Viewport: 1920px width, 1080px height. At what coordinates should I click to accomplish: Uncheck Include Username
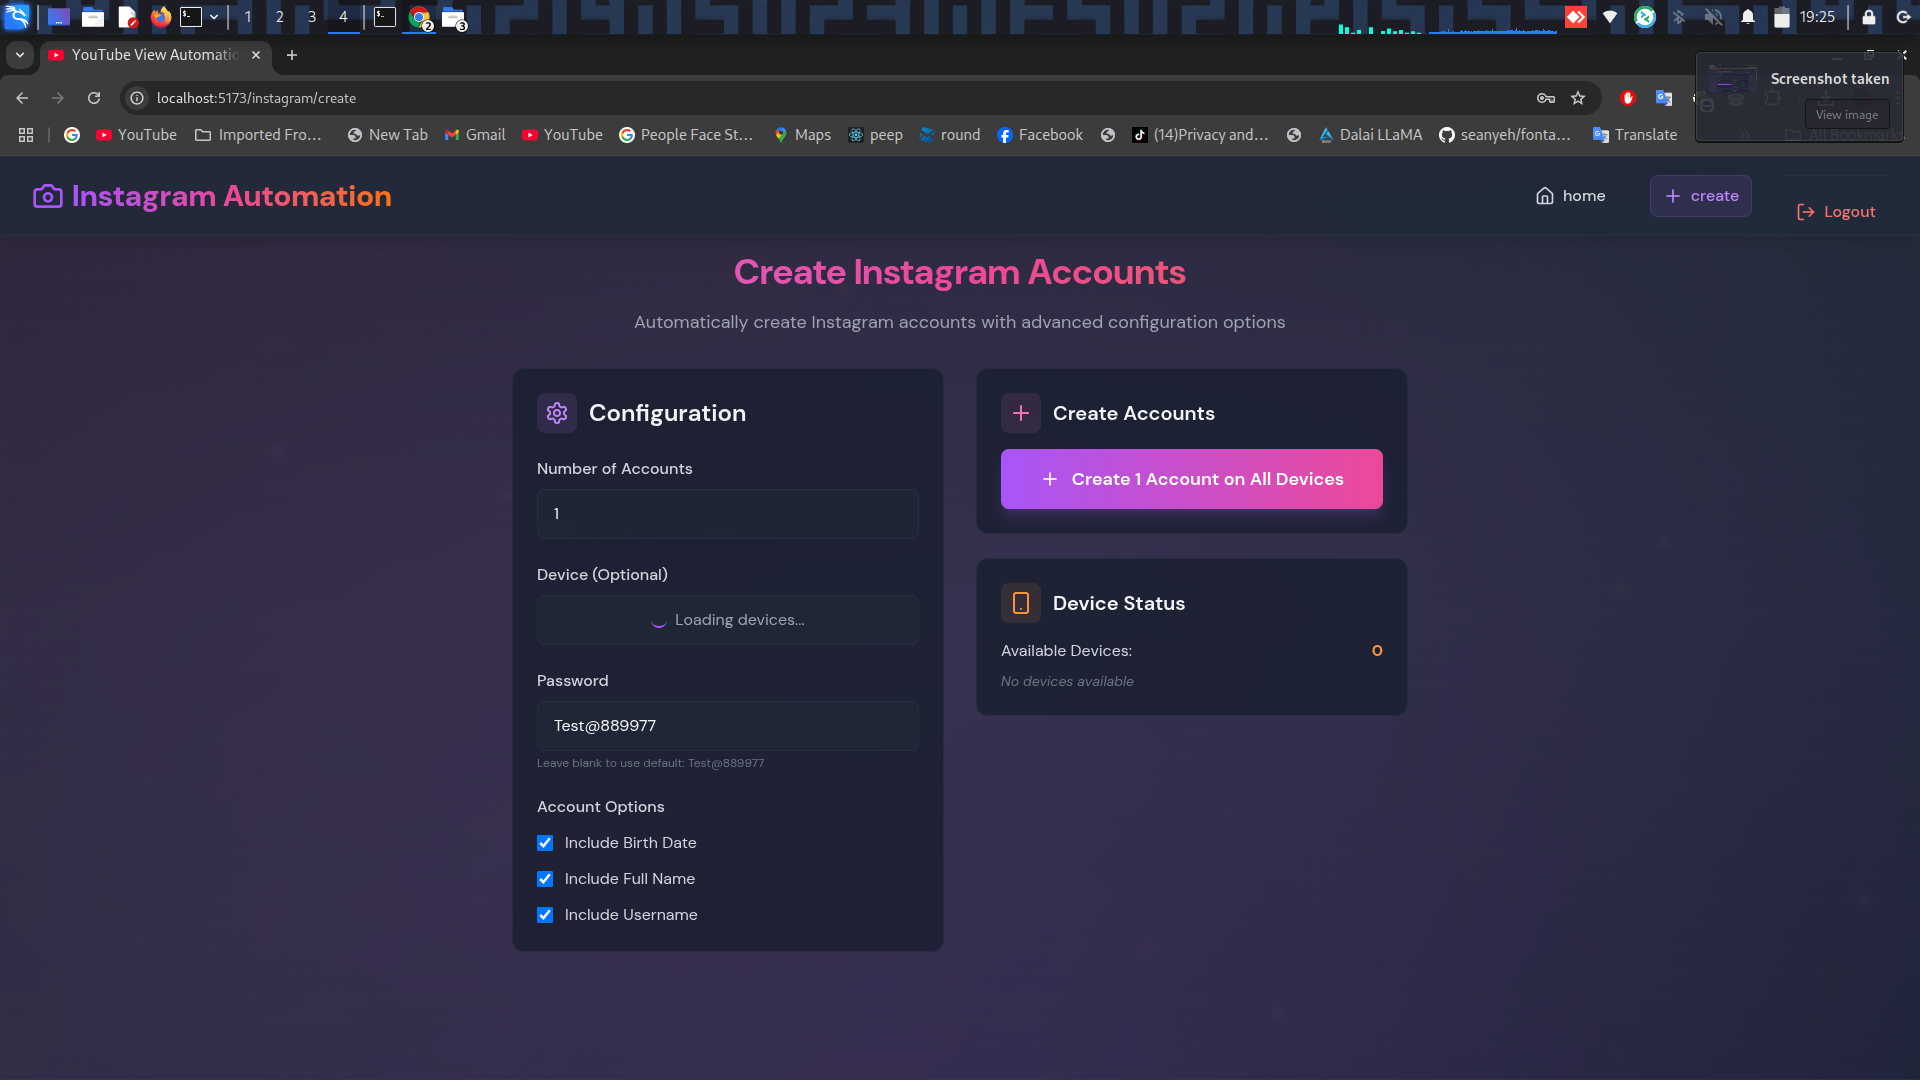545,915
